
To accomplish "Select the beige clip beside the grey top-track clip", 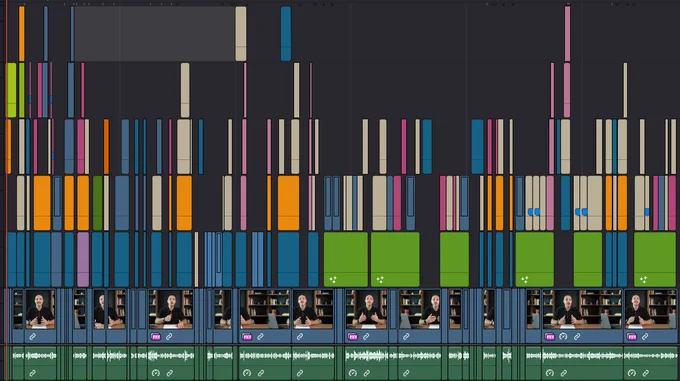I will coord(241,33).
